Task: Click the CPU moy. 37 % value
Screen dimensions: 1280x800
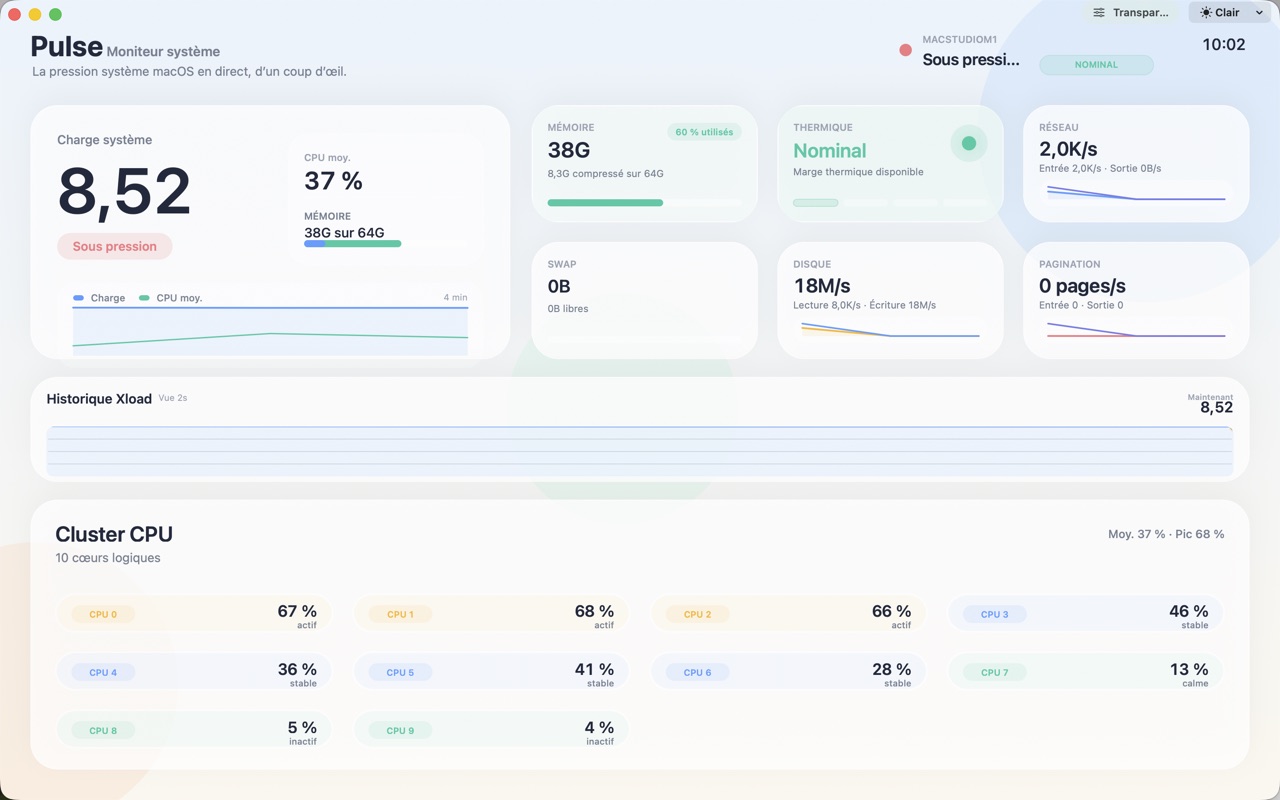Action: coord(333,181)
